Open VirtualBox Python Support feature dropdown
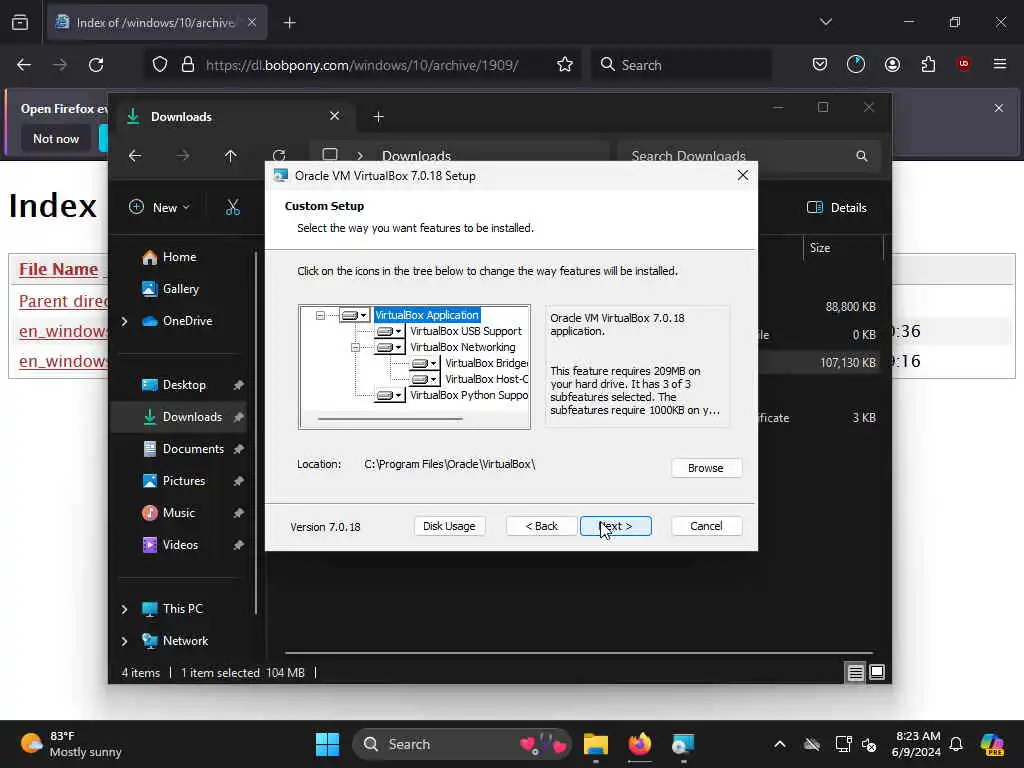The height and width of the screenshot is (768, 1024). click(389, 396)
